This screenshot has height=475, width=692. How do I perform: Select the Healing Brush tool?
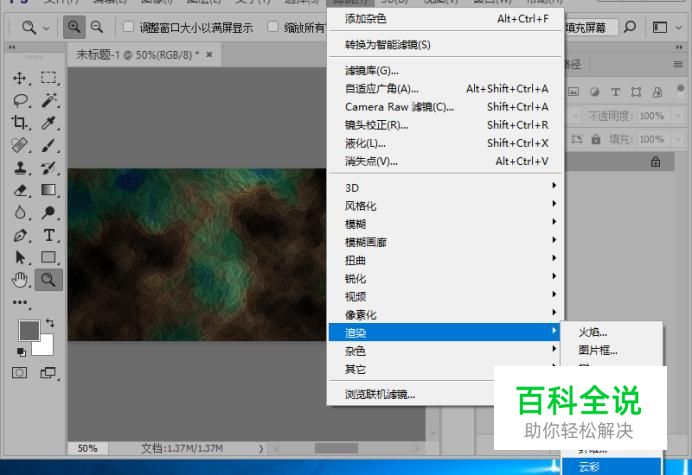point(20,145)
